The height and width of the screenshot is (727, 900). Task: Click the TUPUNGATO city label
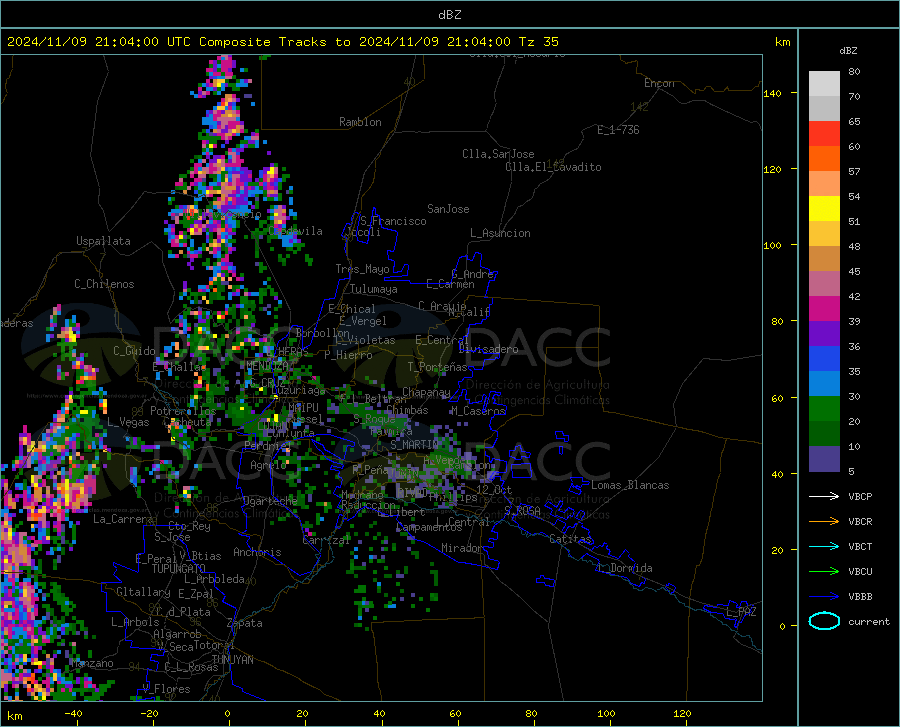click(x=179, y=569)
